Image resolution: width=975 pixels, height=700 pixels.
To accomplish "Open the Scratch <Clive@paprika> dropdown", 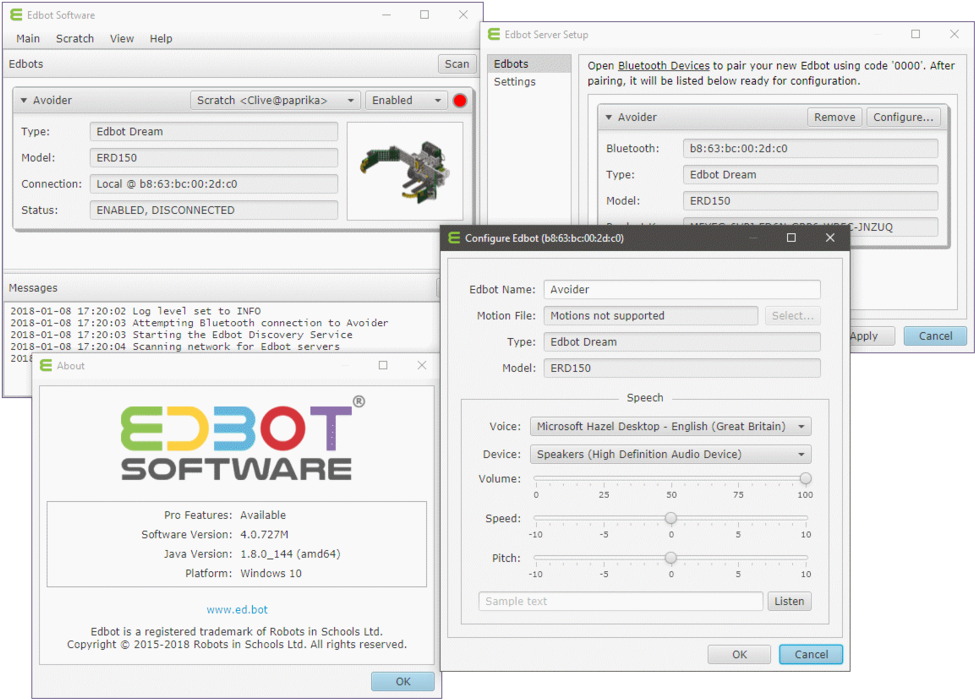I will (275, 100).
